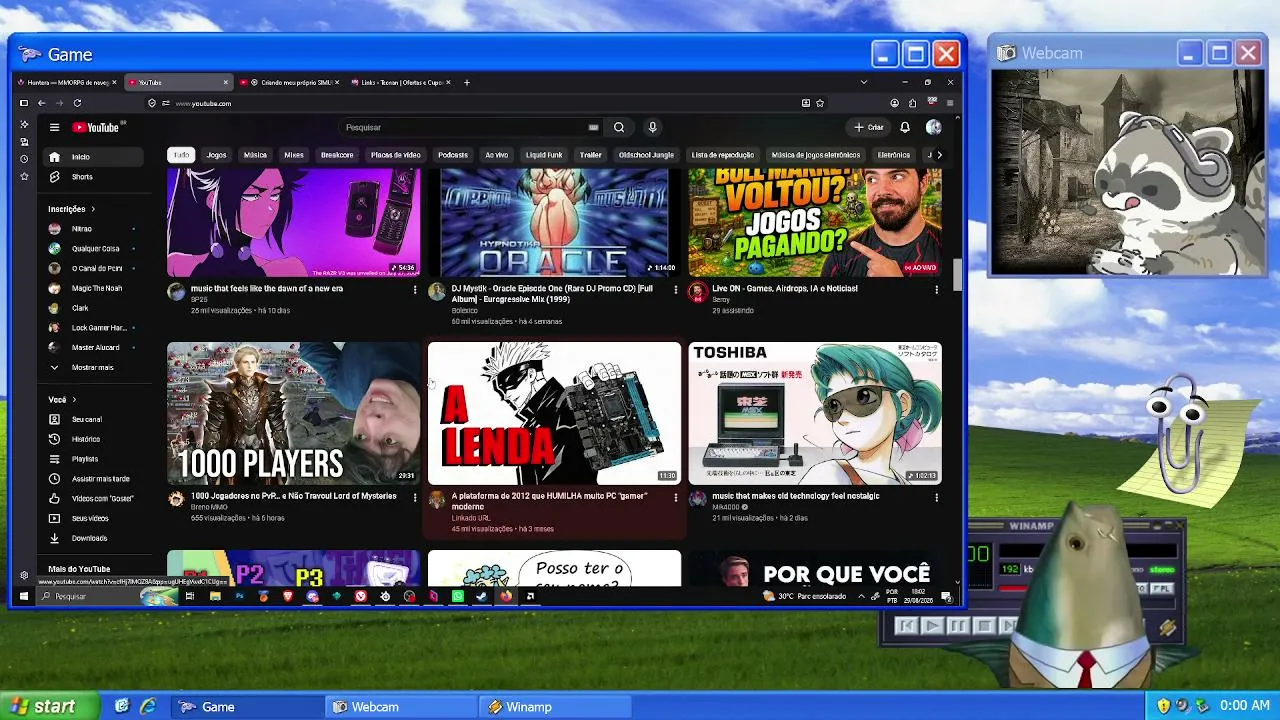Open options menu for the Oracle Episode One video
Viewport: 1280px width, 720px height.
click(x=676, y=290)
